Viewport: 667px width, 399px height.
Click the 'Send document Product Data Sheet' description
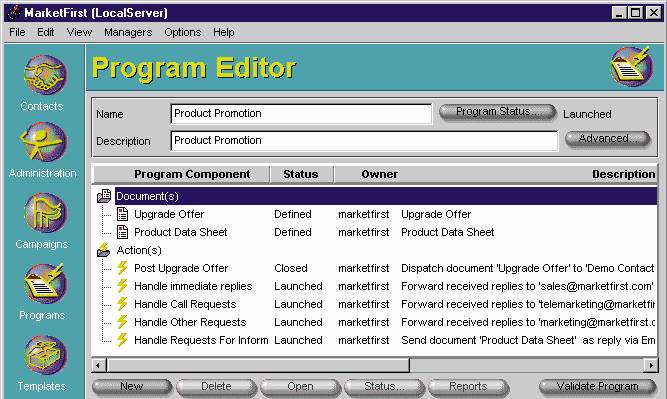528,340
